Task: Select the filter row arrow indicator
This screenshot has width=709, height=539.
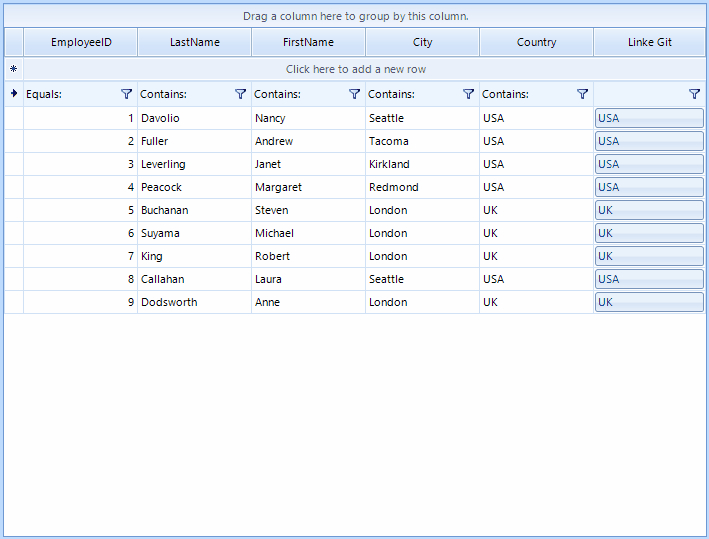Action: tap(14, 94)
